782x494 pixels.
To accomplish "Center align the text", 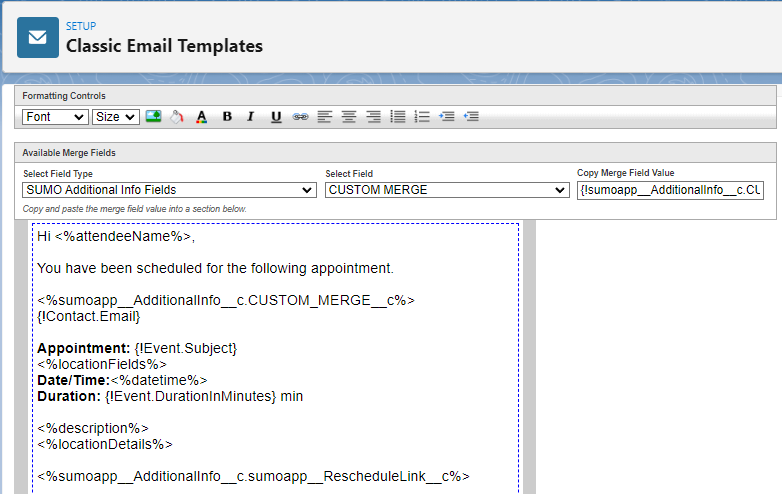I will 349,117.
